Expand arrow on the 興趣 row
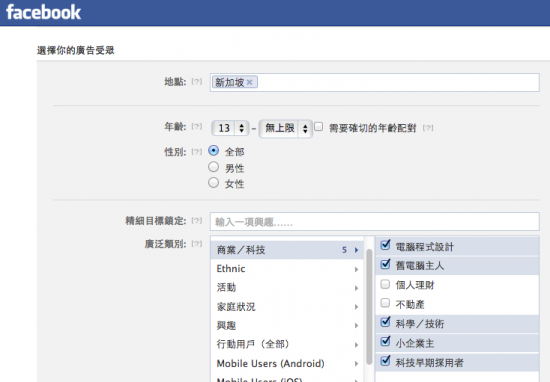 click(356, 326)
